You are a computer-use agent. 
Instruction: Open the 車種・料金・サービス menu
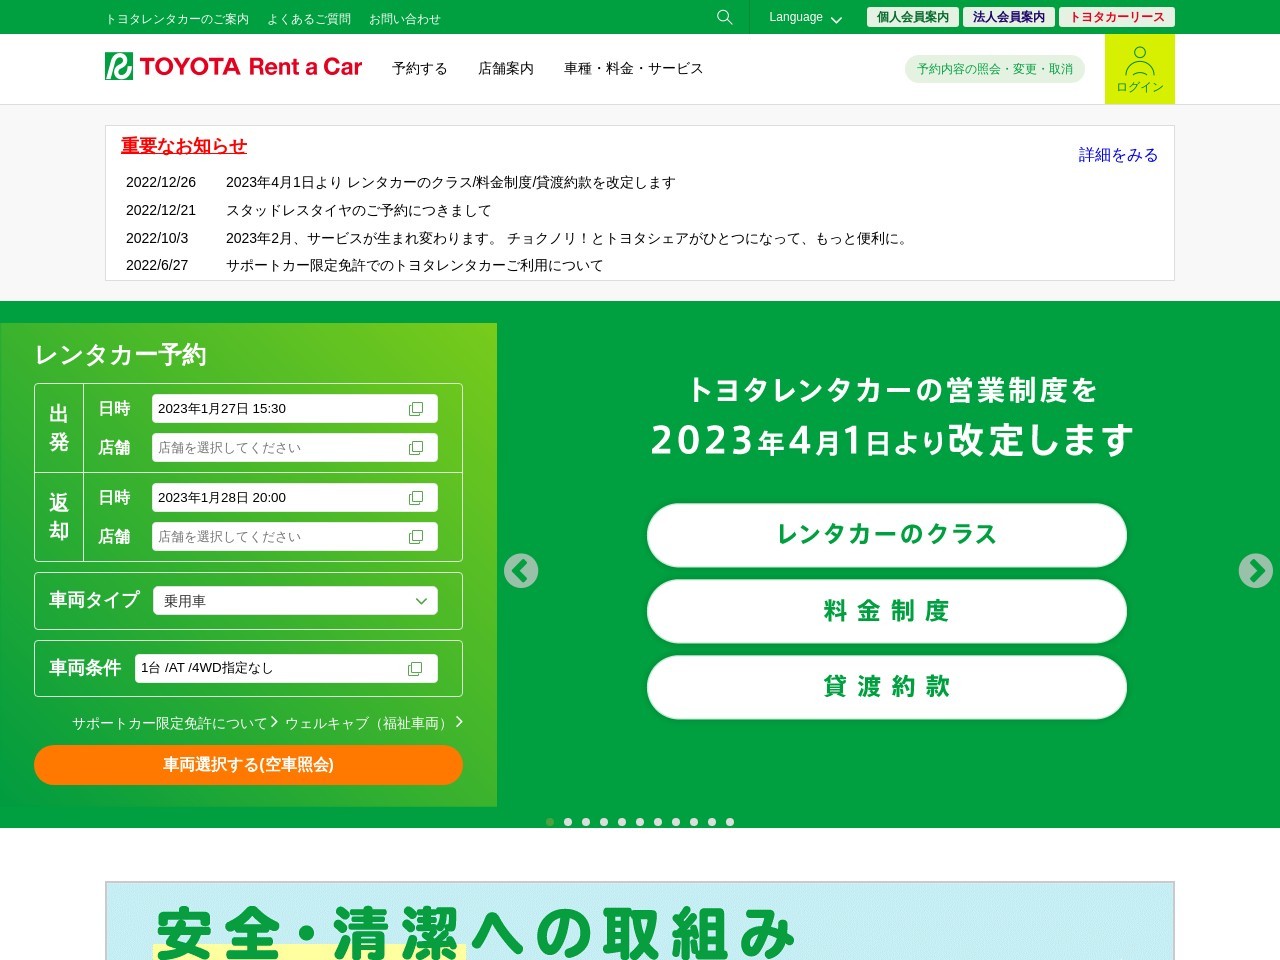pos(634,68)
